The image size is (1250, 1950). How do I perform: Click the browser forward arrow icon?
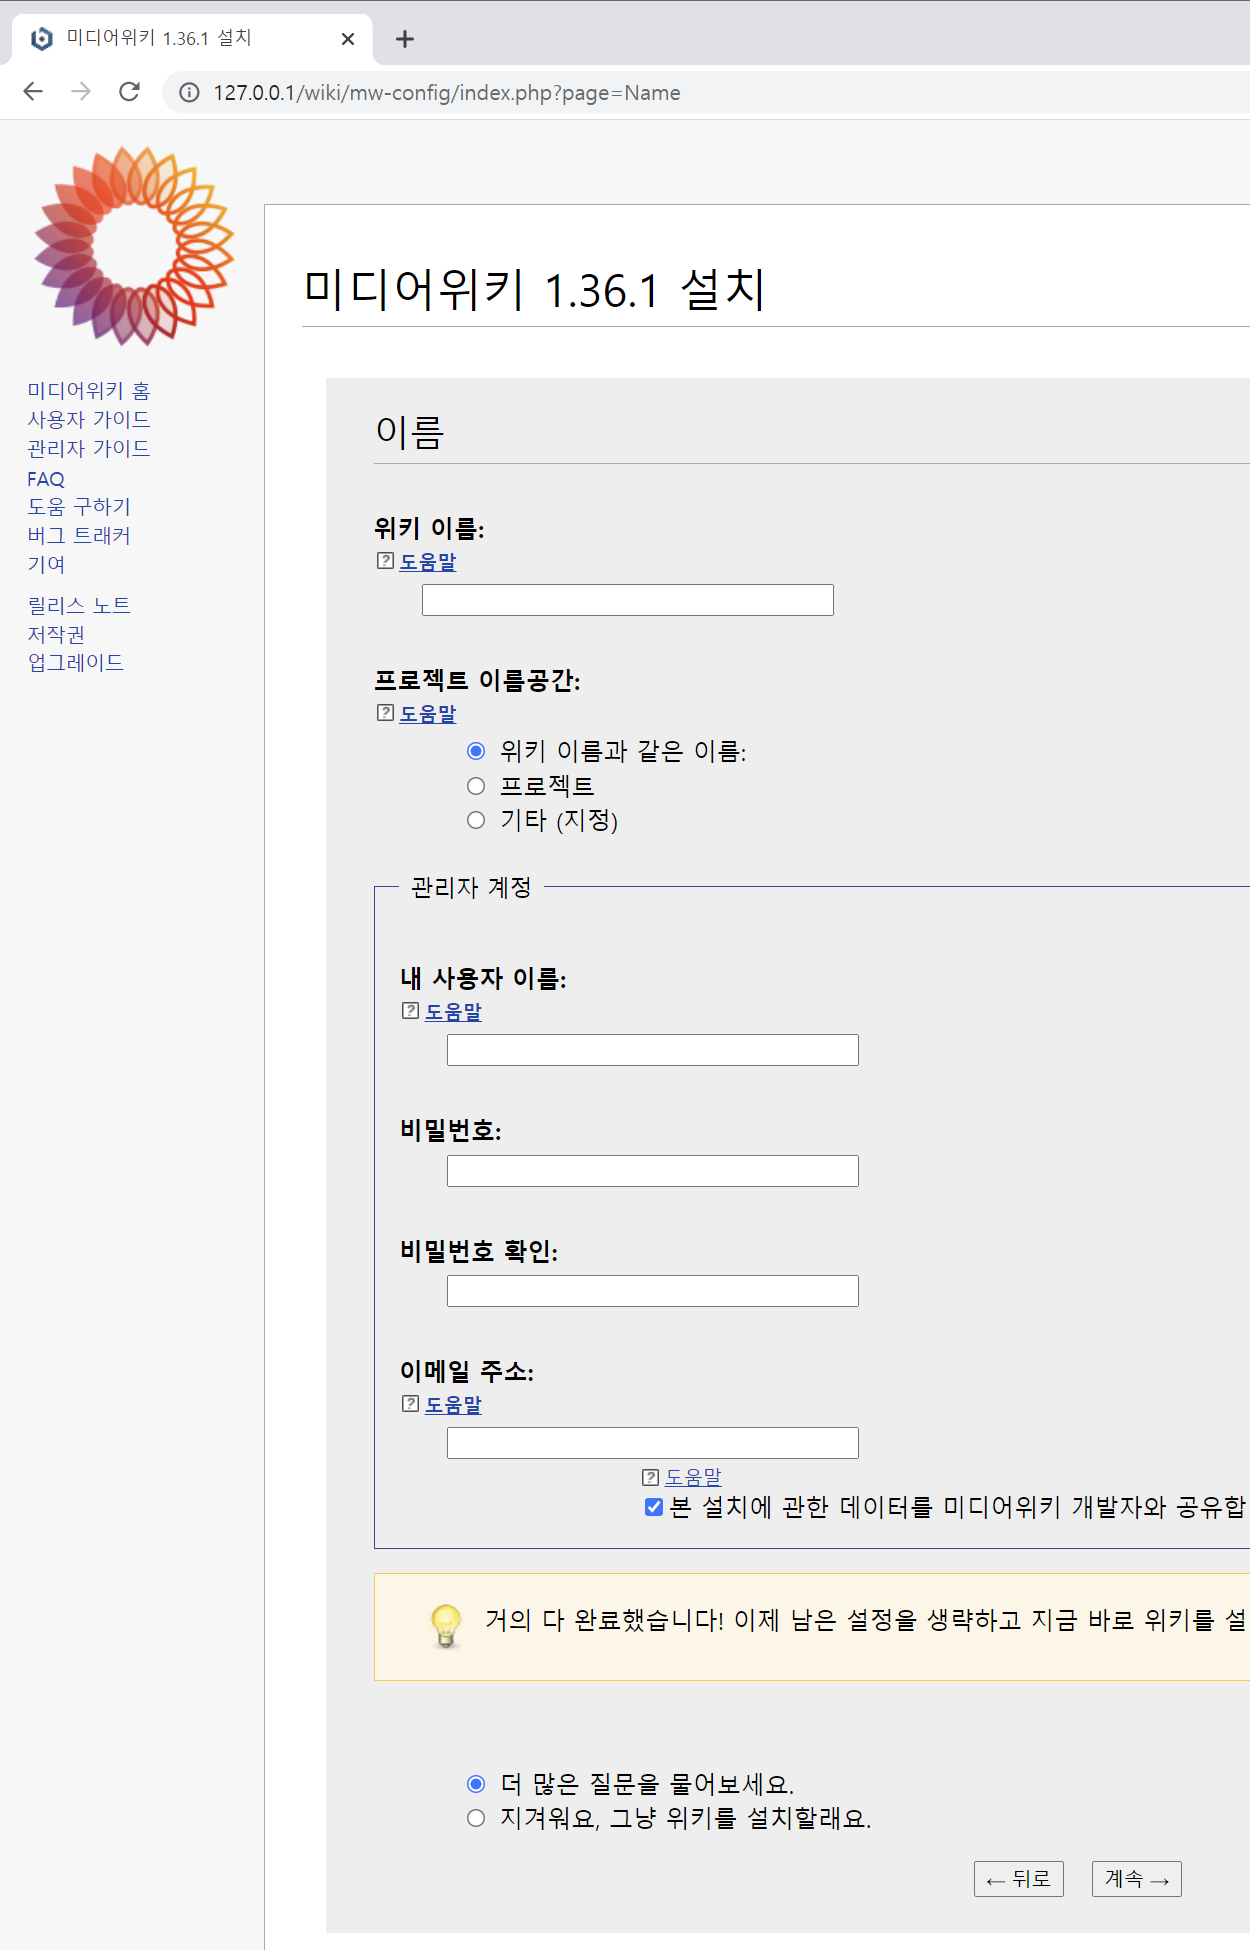81,92
